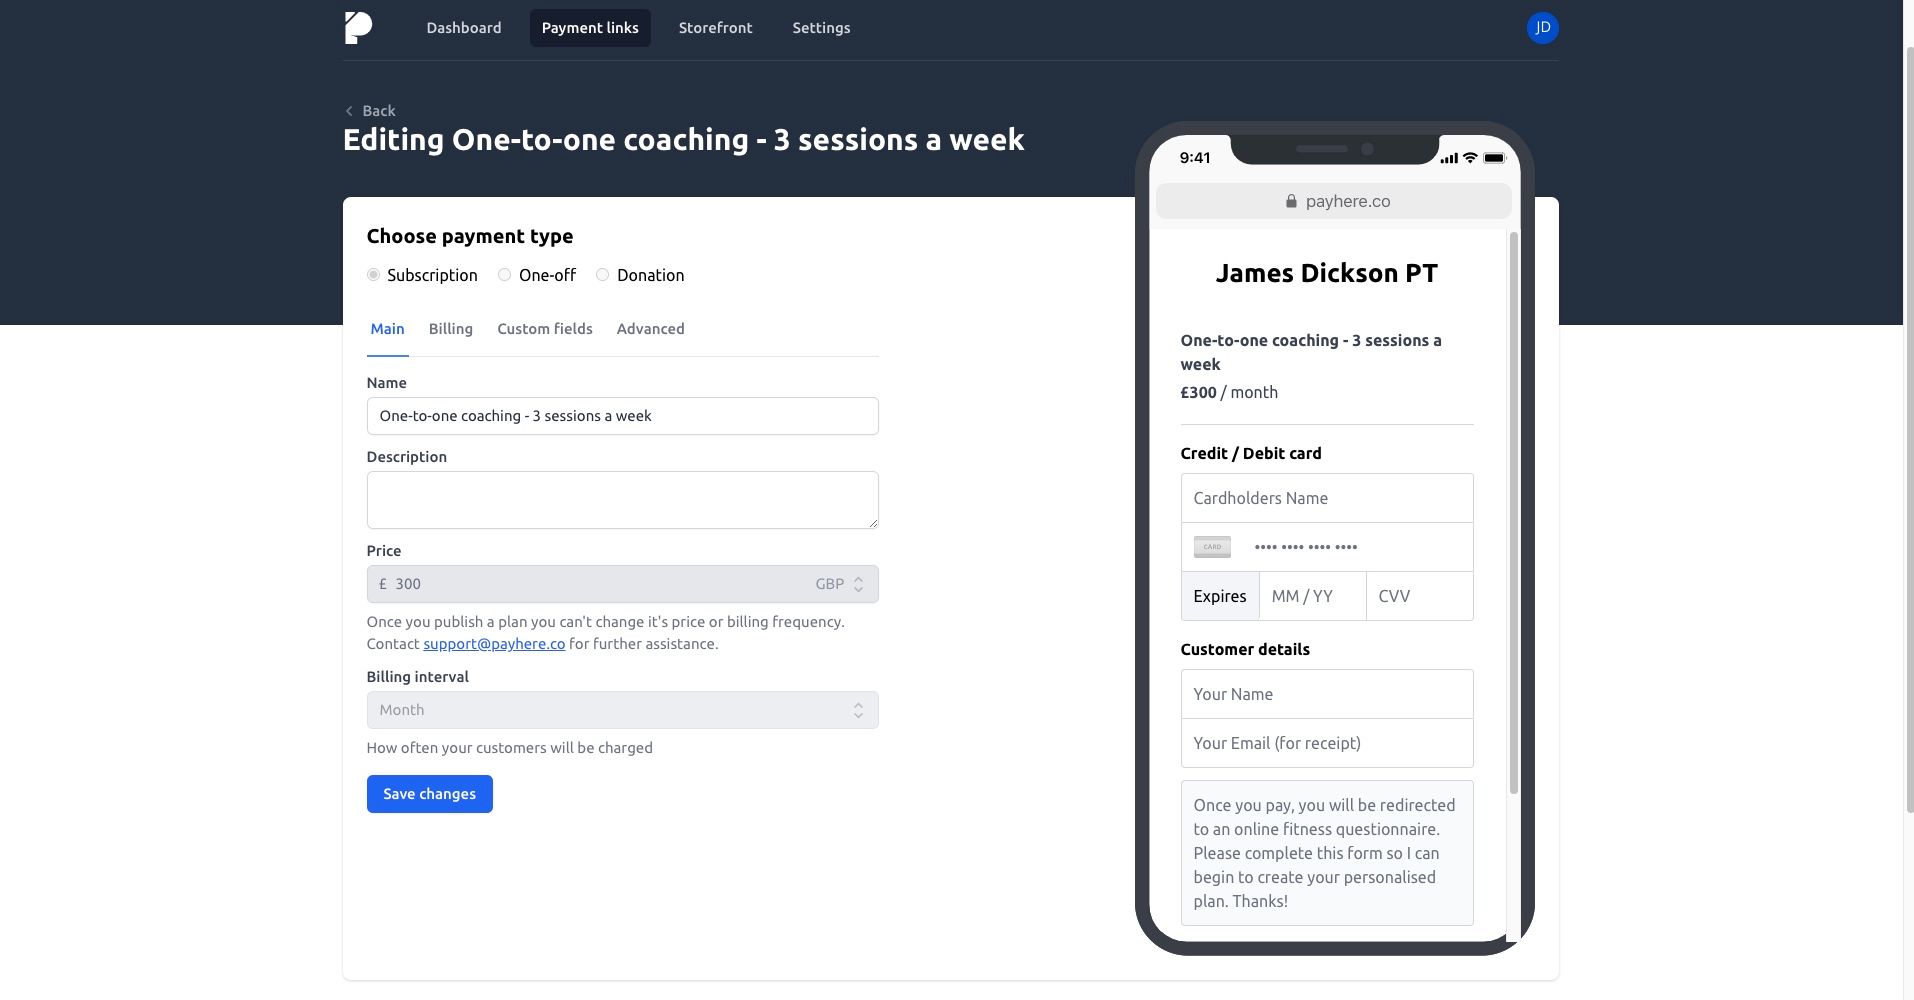Click the signal bars icon in phone preview
Image resolution: width=1914 pixels, height=1000 pixels.
point(1448,158)
